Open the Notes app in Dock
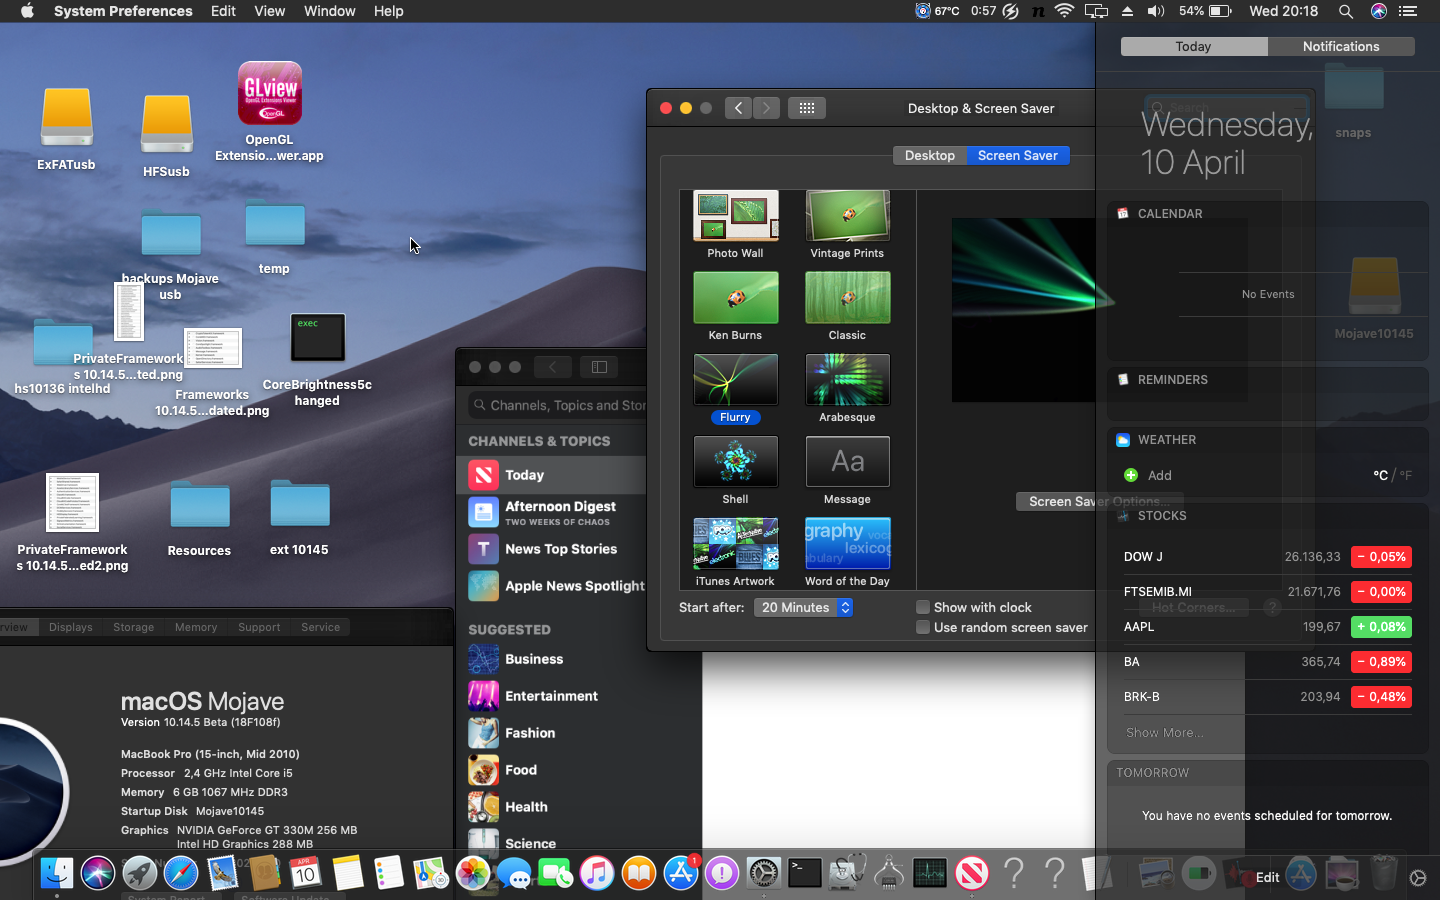The width and height of the screenshot is (1440, 900). 348,873
